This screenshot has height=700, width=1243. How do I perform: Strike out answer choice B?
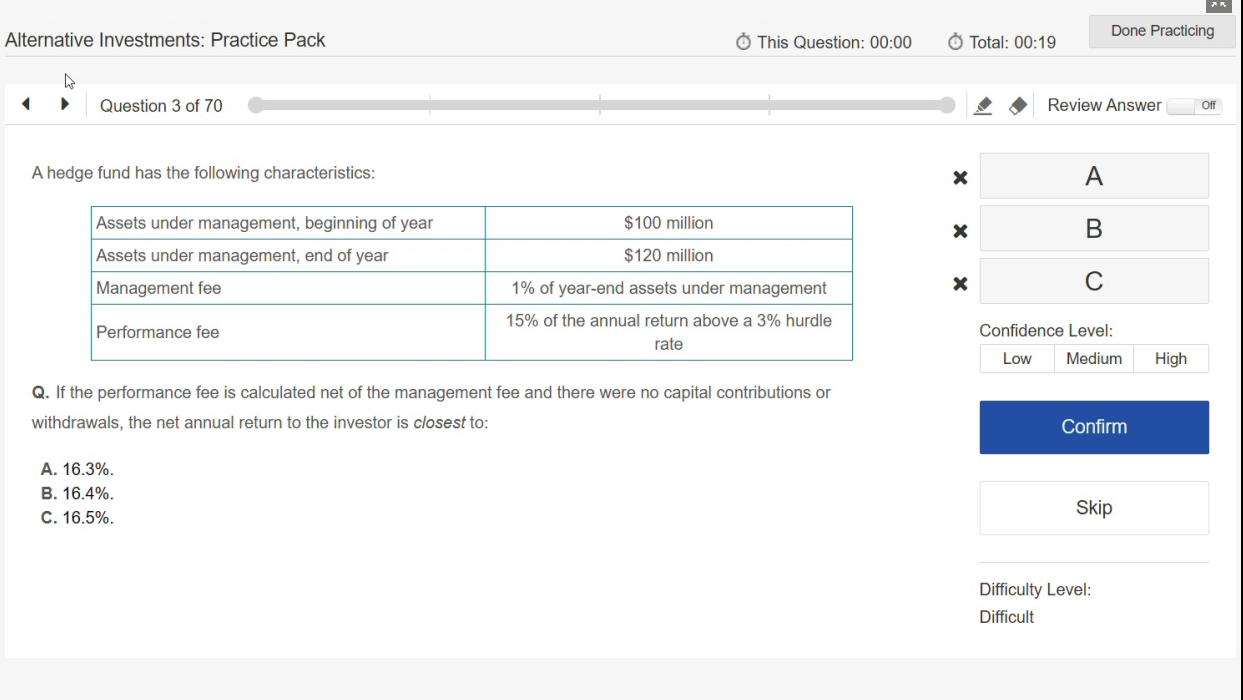click(960, 231)
